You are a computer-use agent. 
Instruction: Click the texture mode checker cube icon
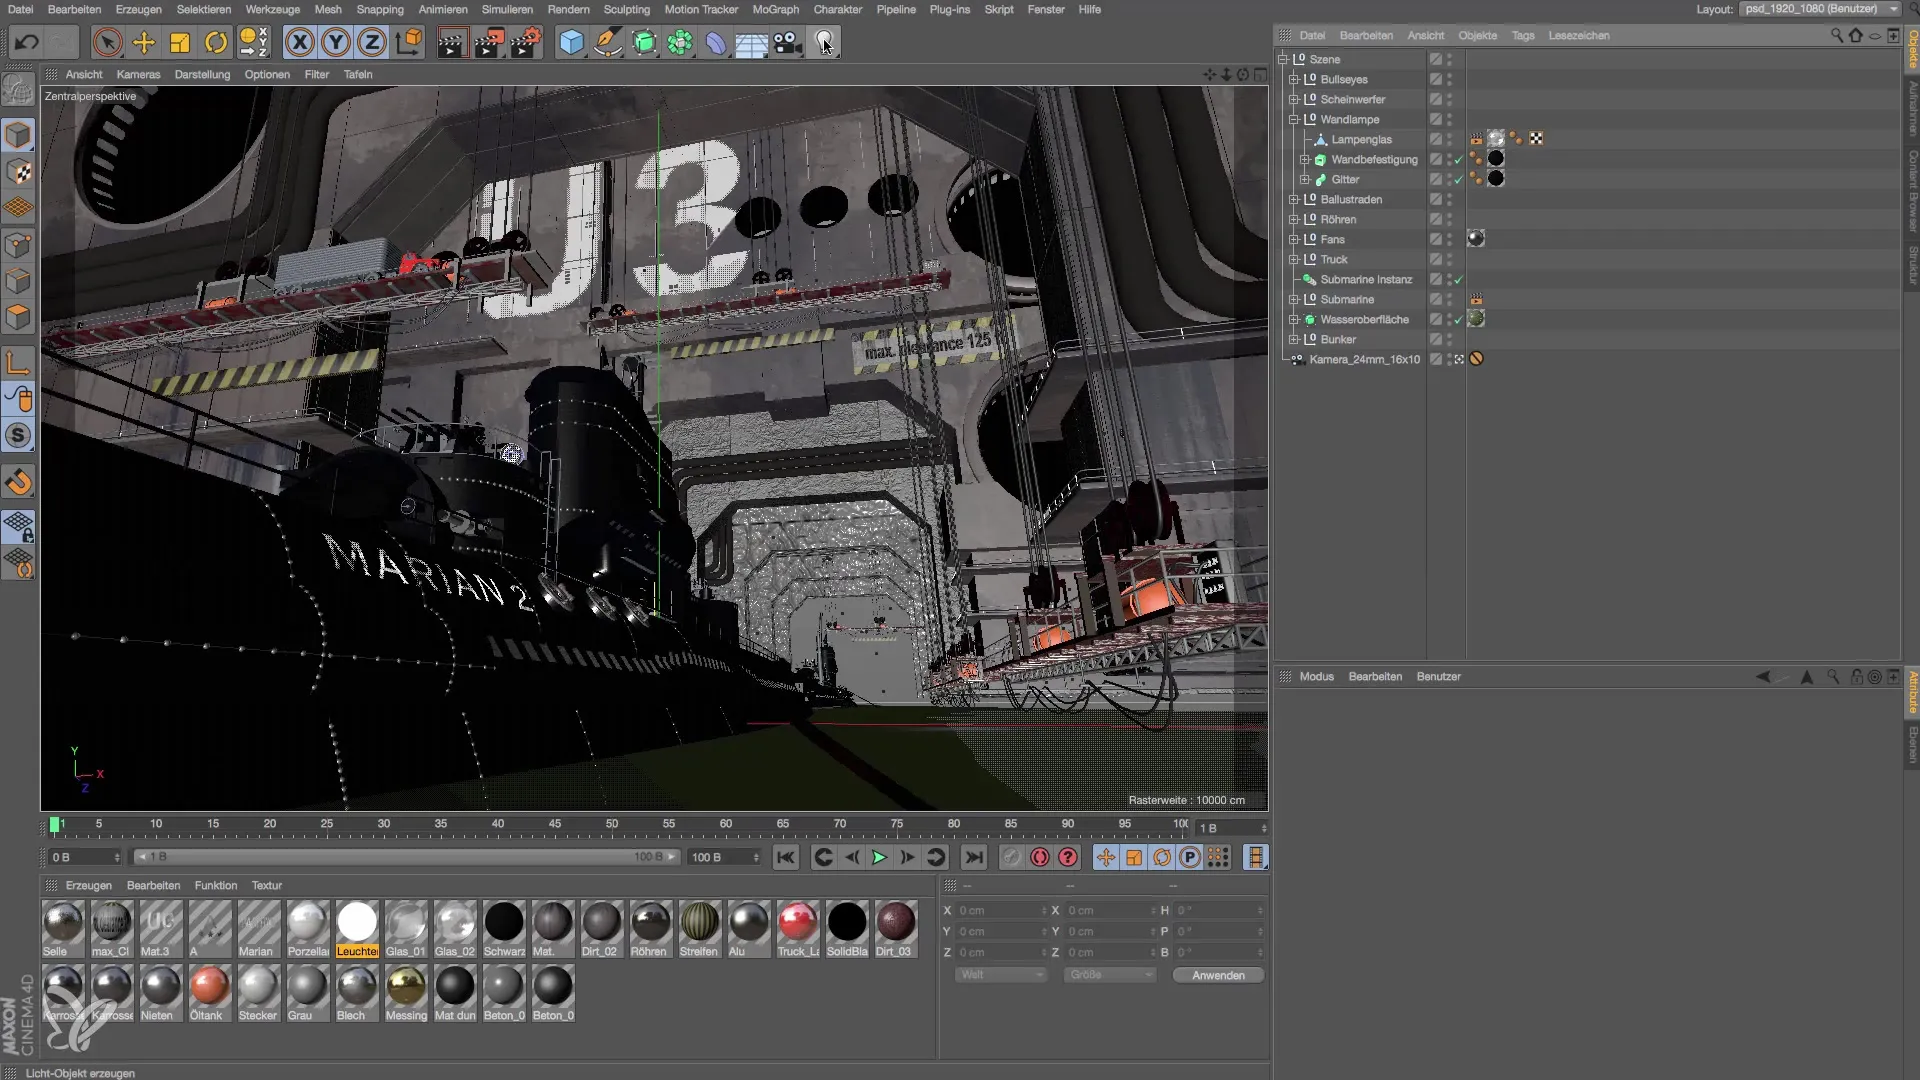pyautogui.click(x=19, y=172)
